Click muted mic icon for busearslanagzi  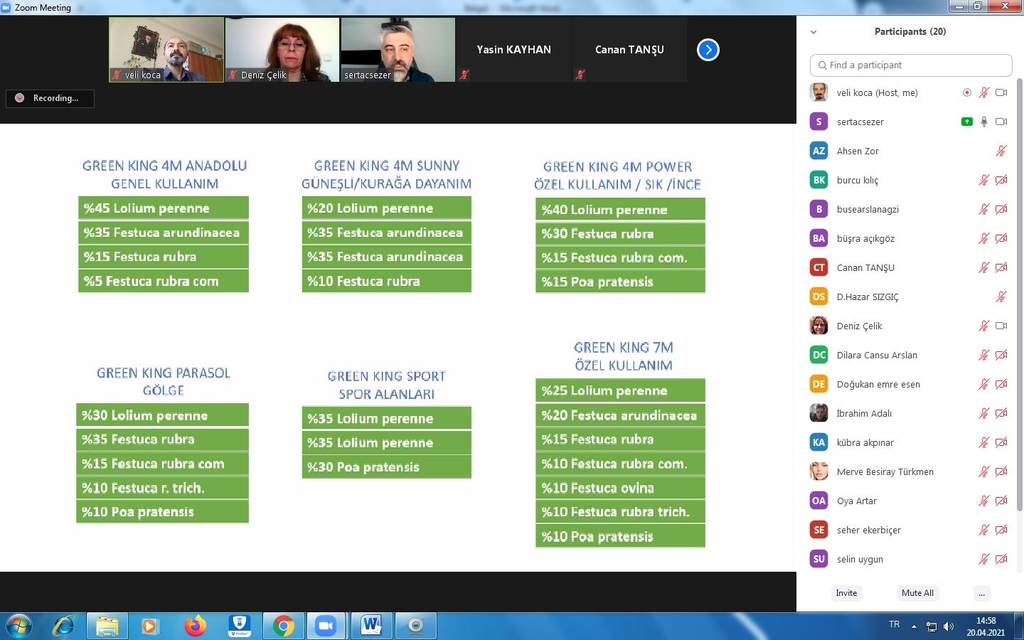[984, 209]
